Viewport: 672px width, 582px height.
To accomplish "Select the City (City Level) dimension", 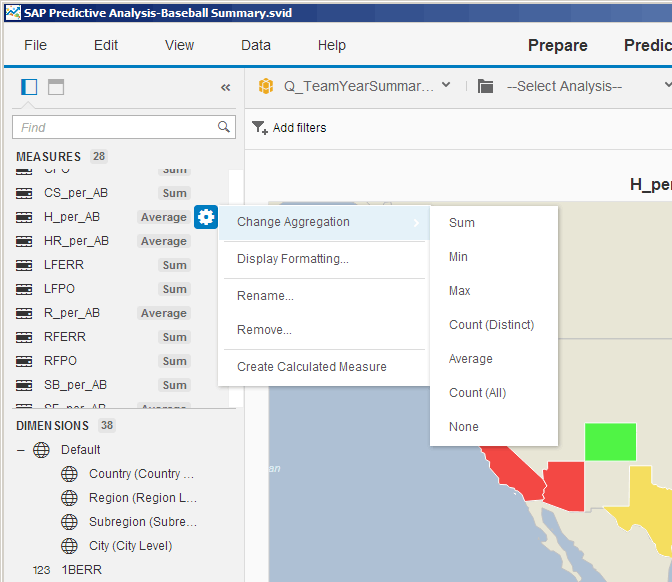I will (x=131, y=546).
